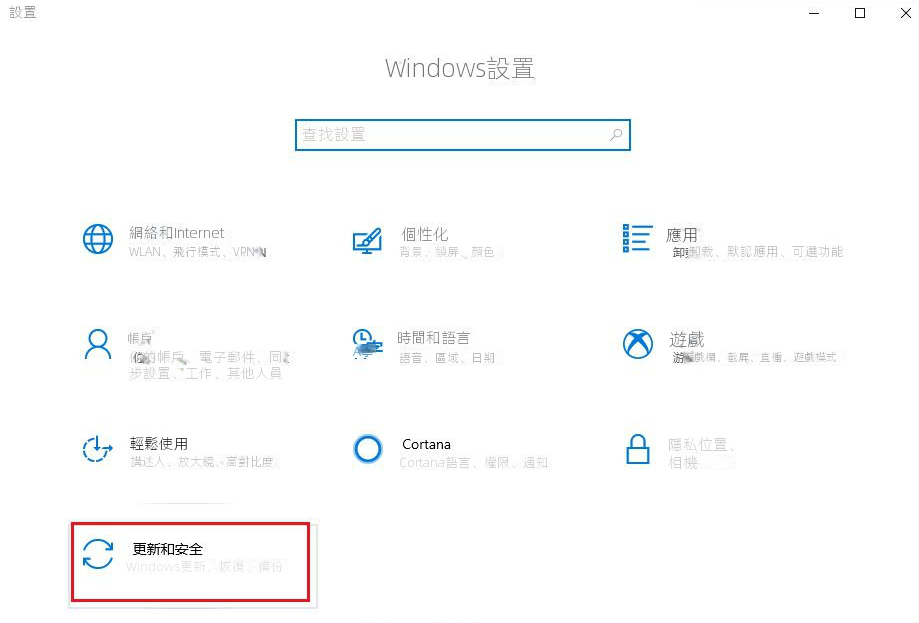This screenshot has width=919, height=623.
Task: Minimize the 設置 window
Action: 814,13
